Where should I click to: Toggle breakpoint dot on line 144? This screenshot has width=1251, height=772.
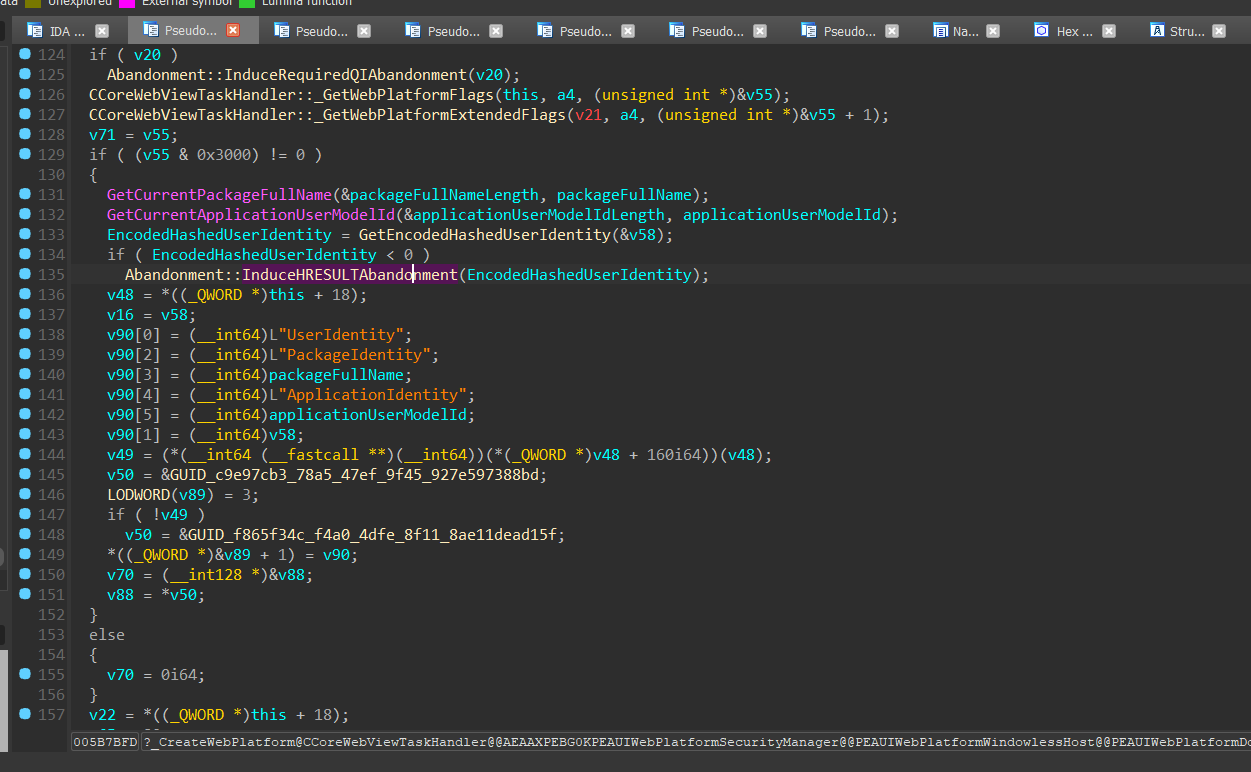pyautogui.click(x=25, y=454)
